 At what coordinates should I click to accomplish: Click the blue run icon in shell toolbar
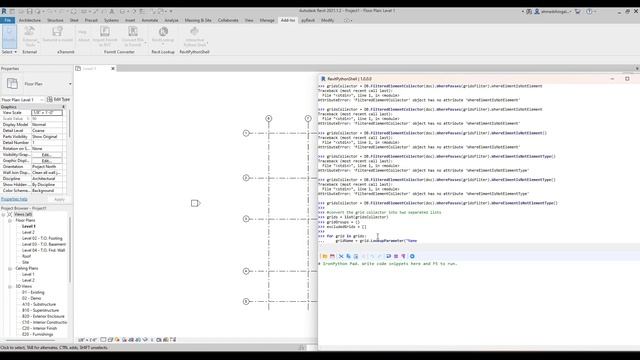(412, 256)
